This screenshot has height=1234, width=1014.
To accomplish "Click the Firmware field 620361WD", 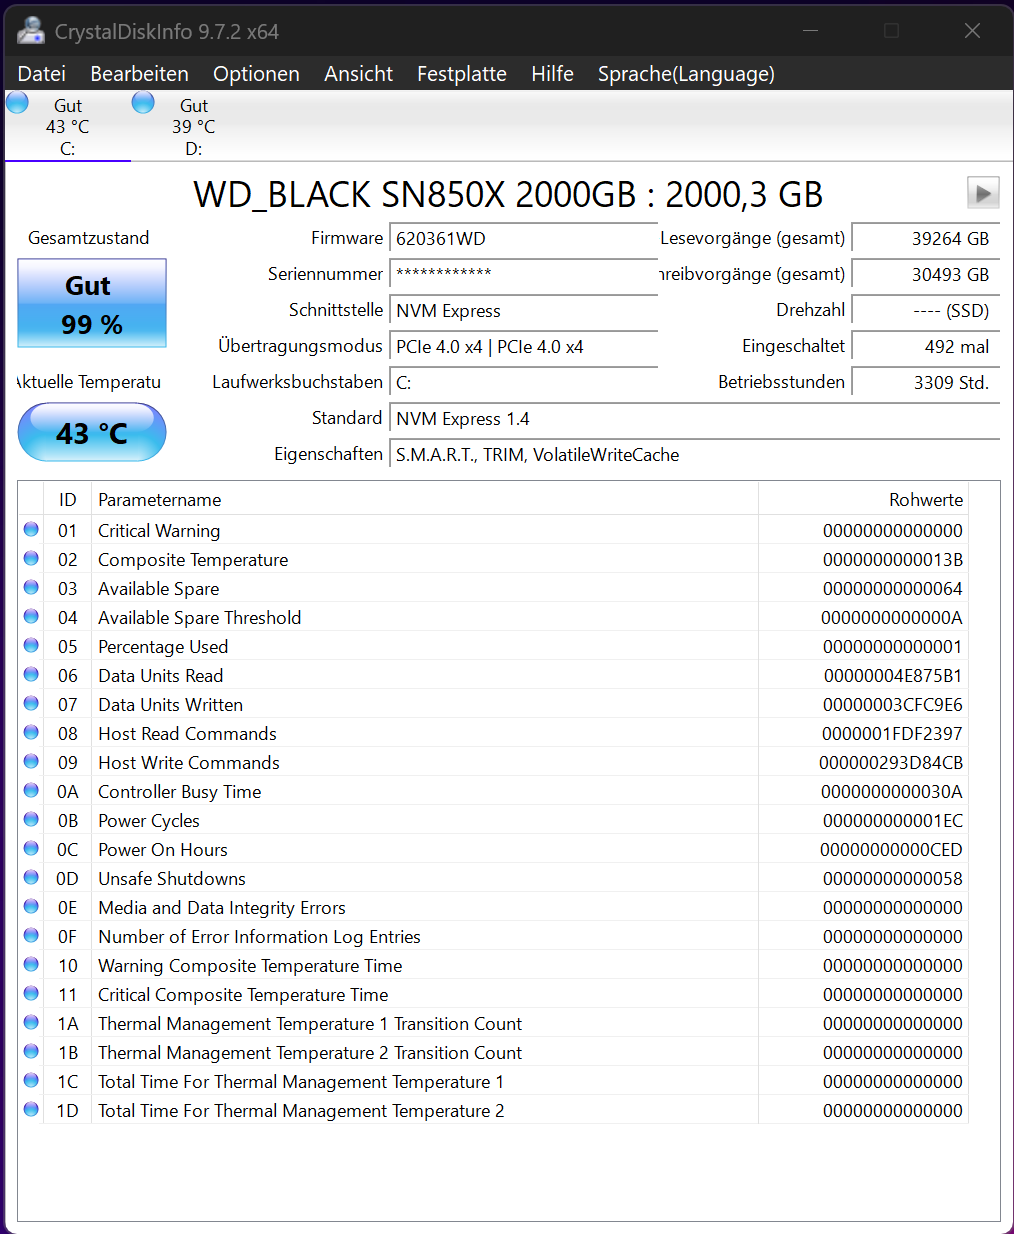I will (x=523, y=239).
